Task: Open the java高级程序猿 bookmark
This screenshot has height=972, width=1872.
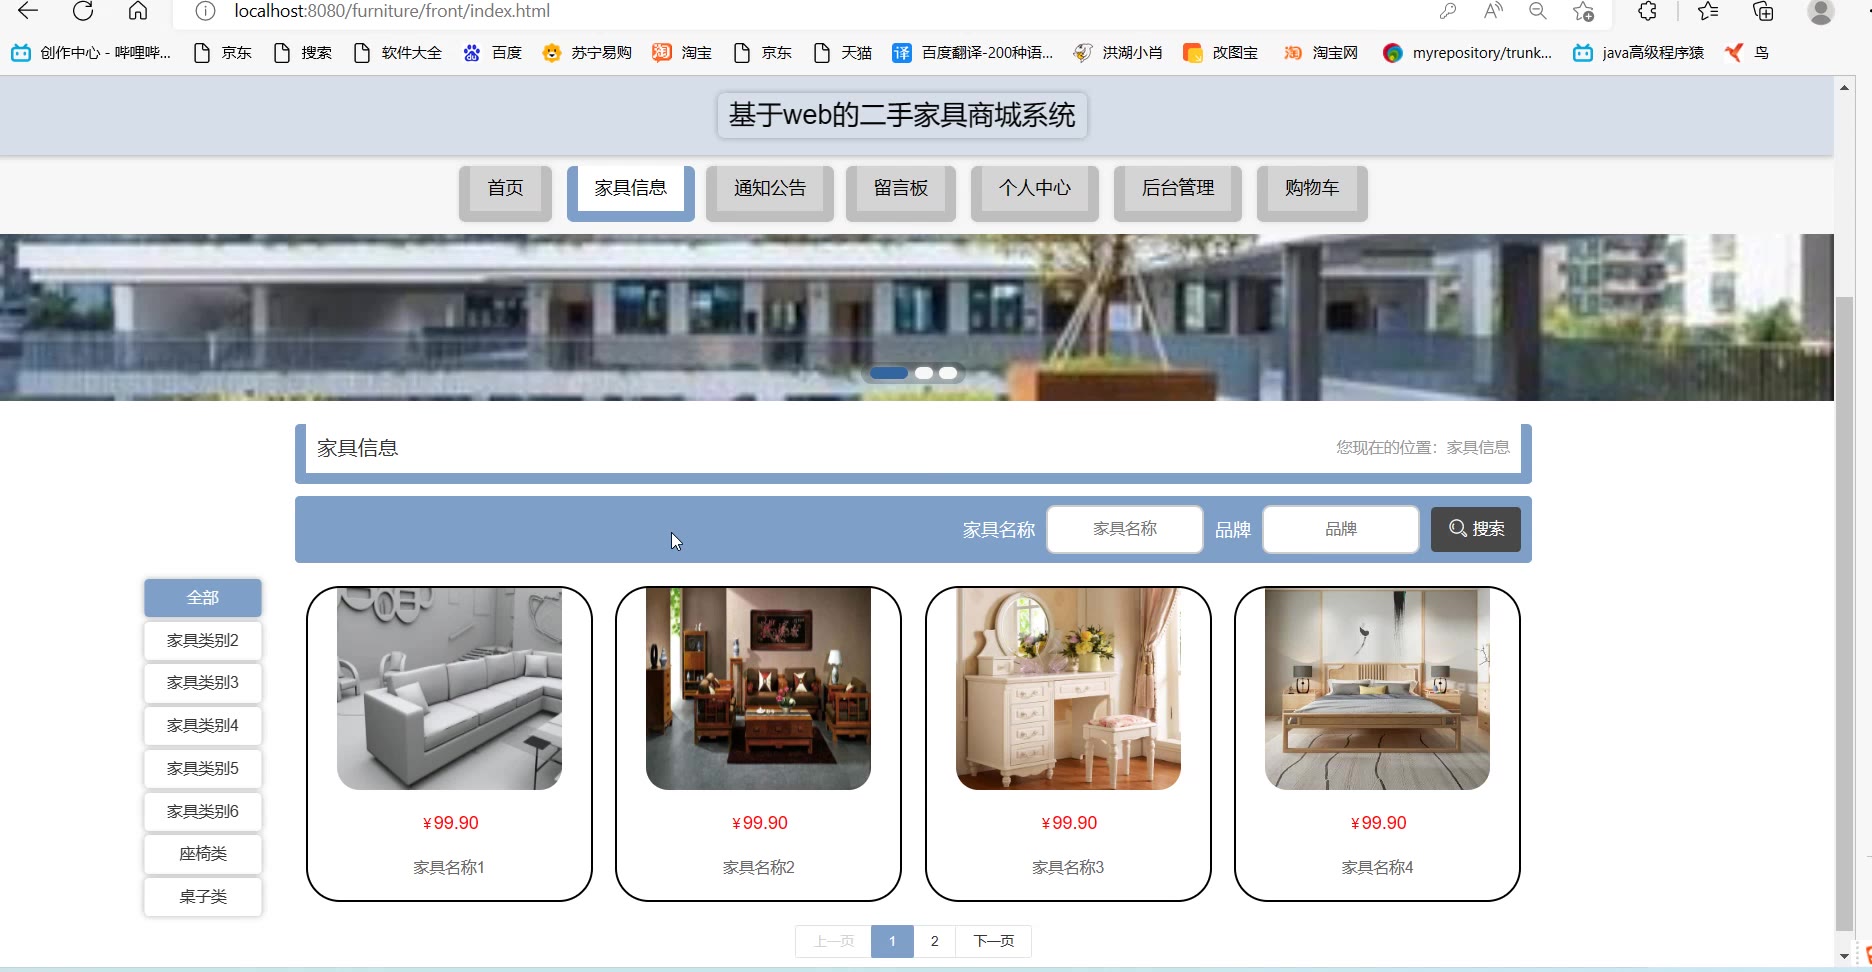Action: point(1638,53)
